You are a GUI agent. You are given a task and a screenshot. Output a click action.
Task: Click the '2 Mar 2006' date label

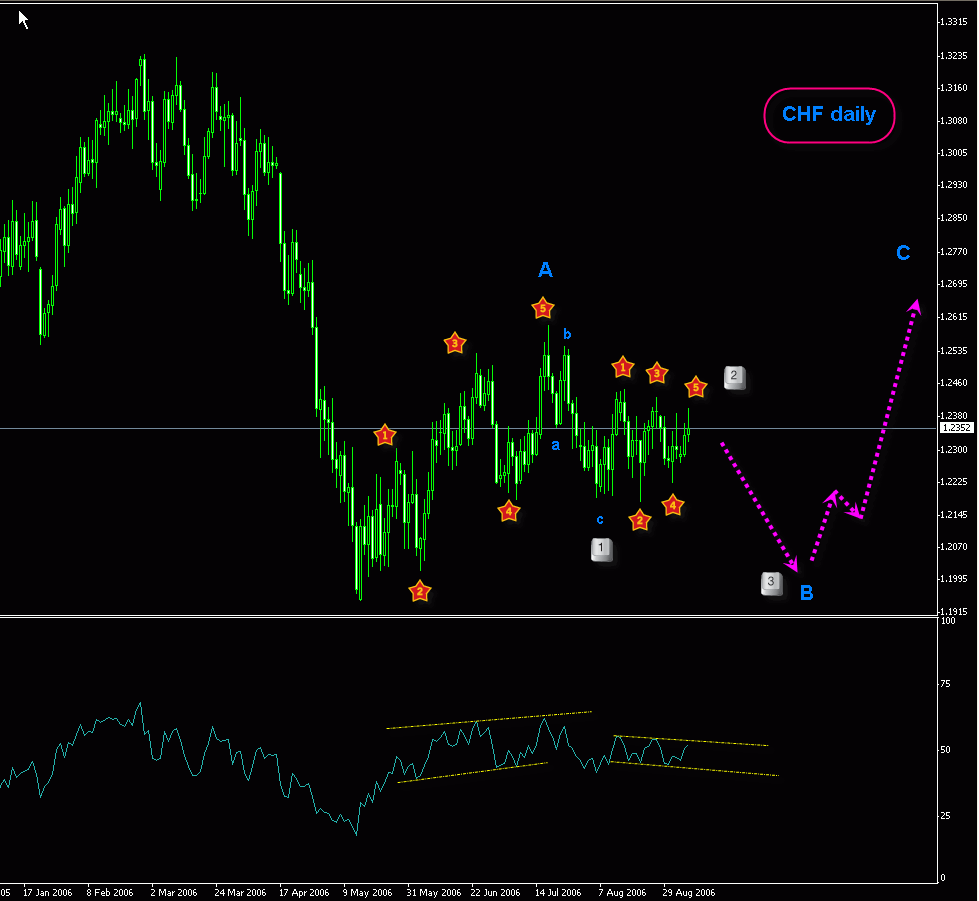coord(174,892)
